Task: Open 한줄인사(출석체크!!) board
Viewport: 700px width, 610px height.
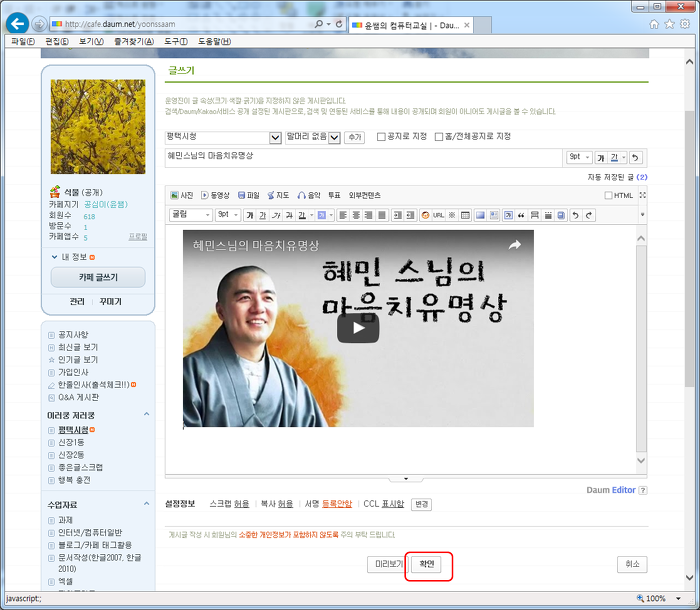Action: [x=93, y=384]
